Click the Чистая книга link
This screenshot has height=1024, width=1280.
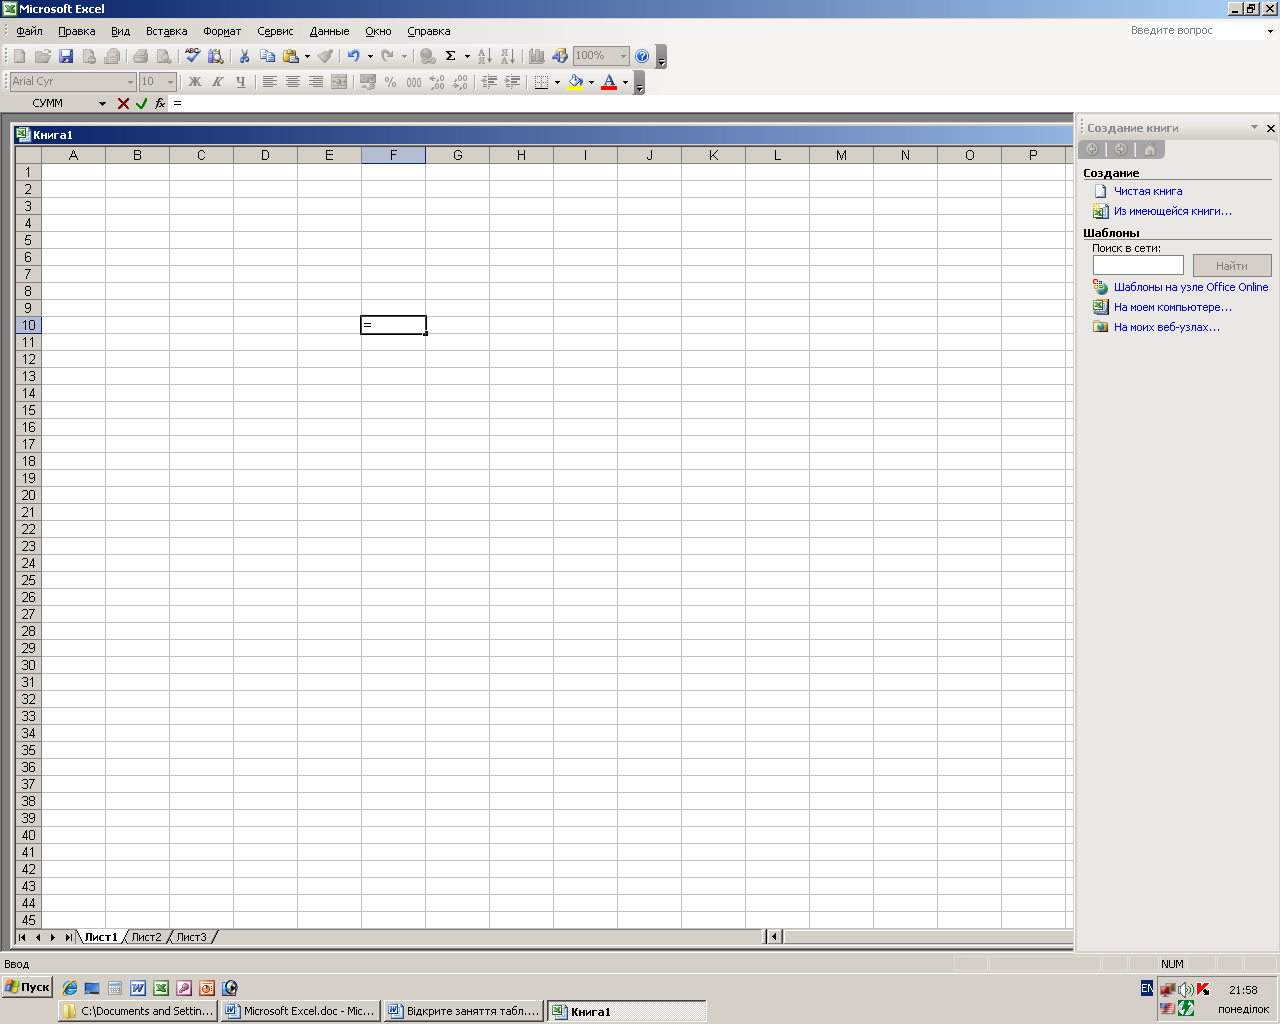(1148, 191)
